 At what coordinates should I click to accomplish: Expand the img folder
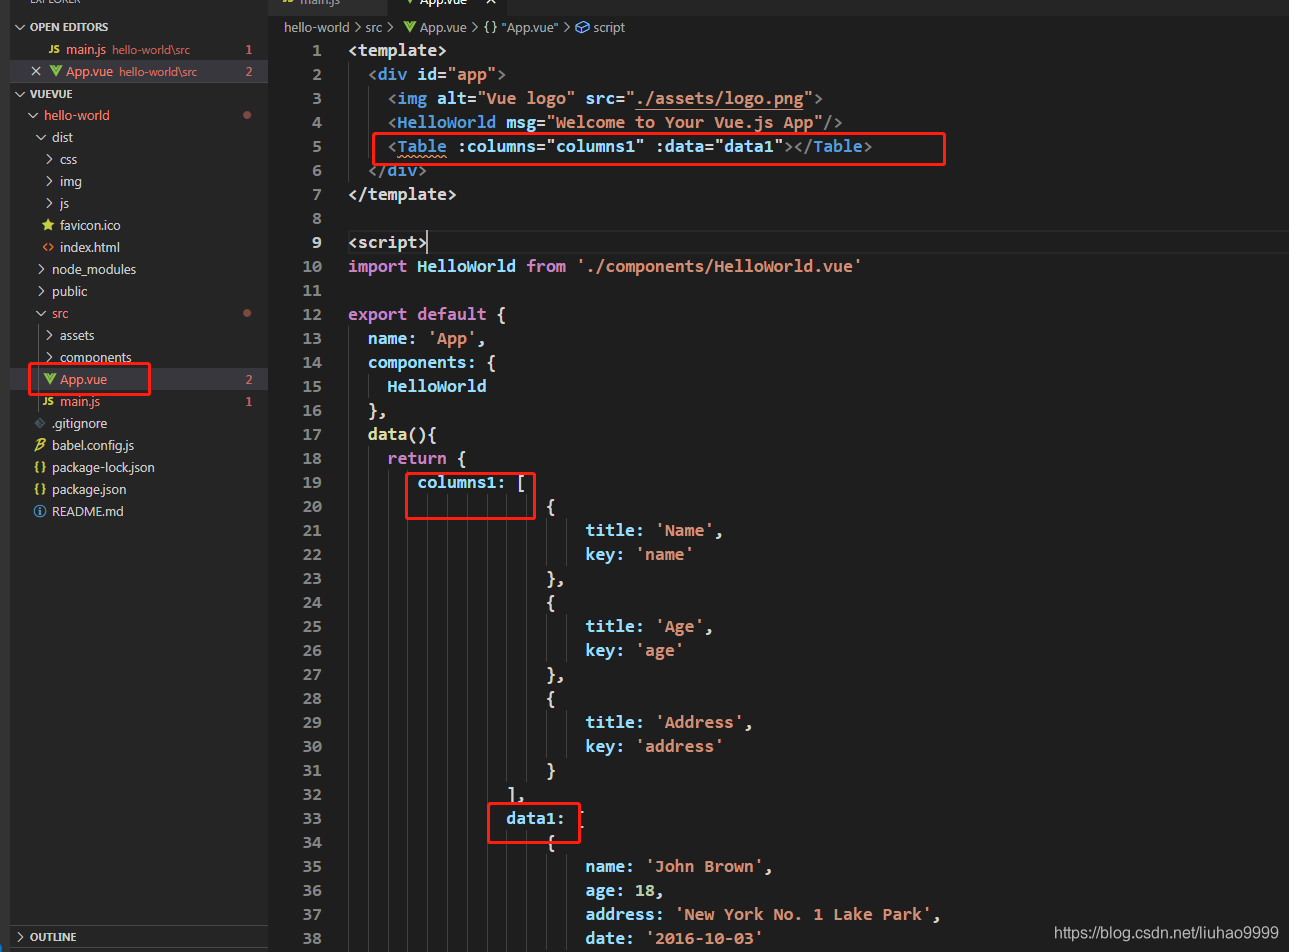pos(50,181)
